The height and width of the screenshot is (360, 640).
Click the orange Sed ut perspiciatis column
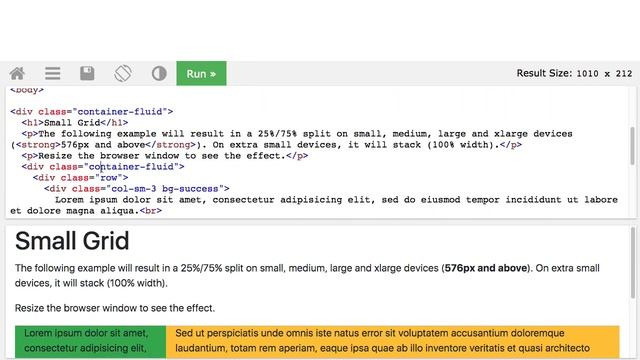(393, 341)
